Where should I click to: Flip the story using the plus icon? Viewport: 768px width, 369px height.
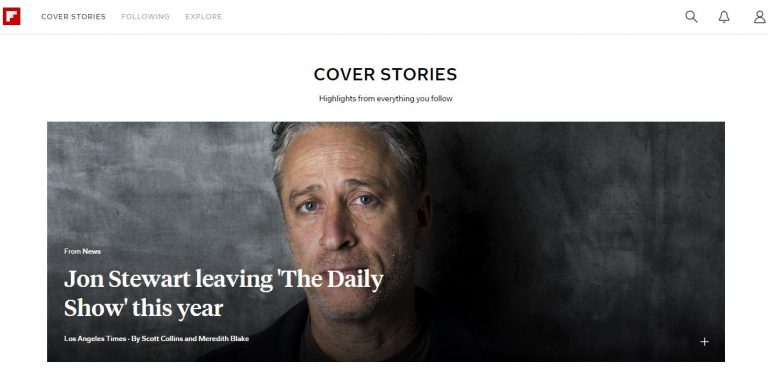coord(704,342)
